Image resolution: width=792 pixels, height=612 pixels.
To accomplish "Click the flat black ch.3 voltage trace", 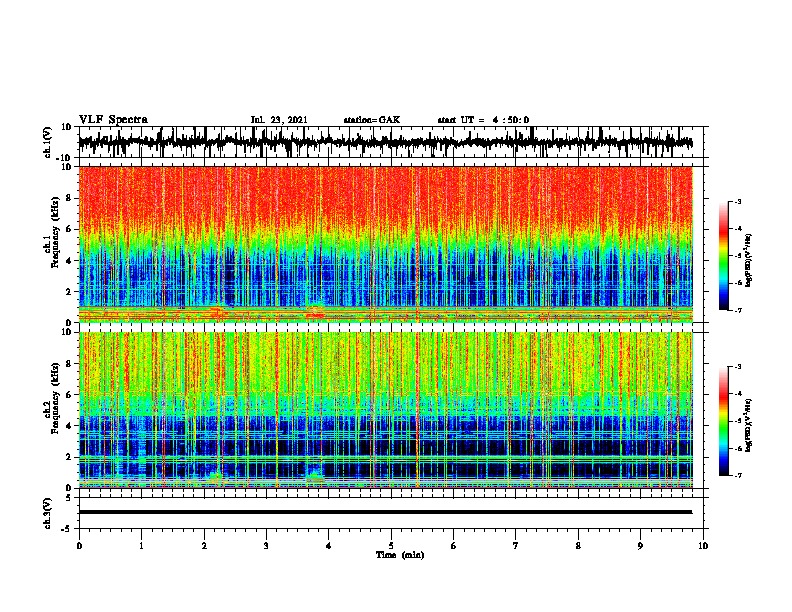I will pyautogui.click(x=385, y=512).
